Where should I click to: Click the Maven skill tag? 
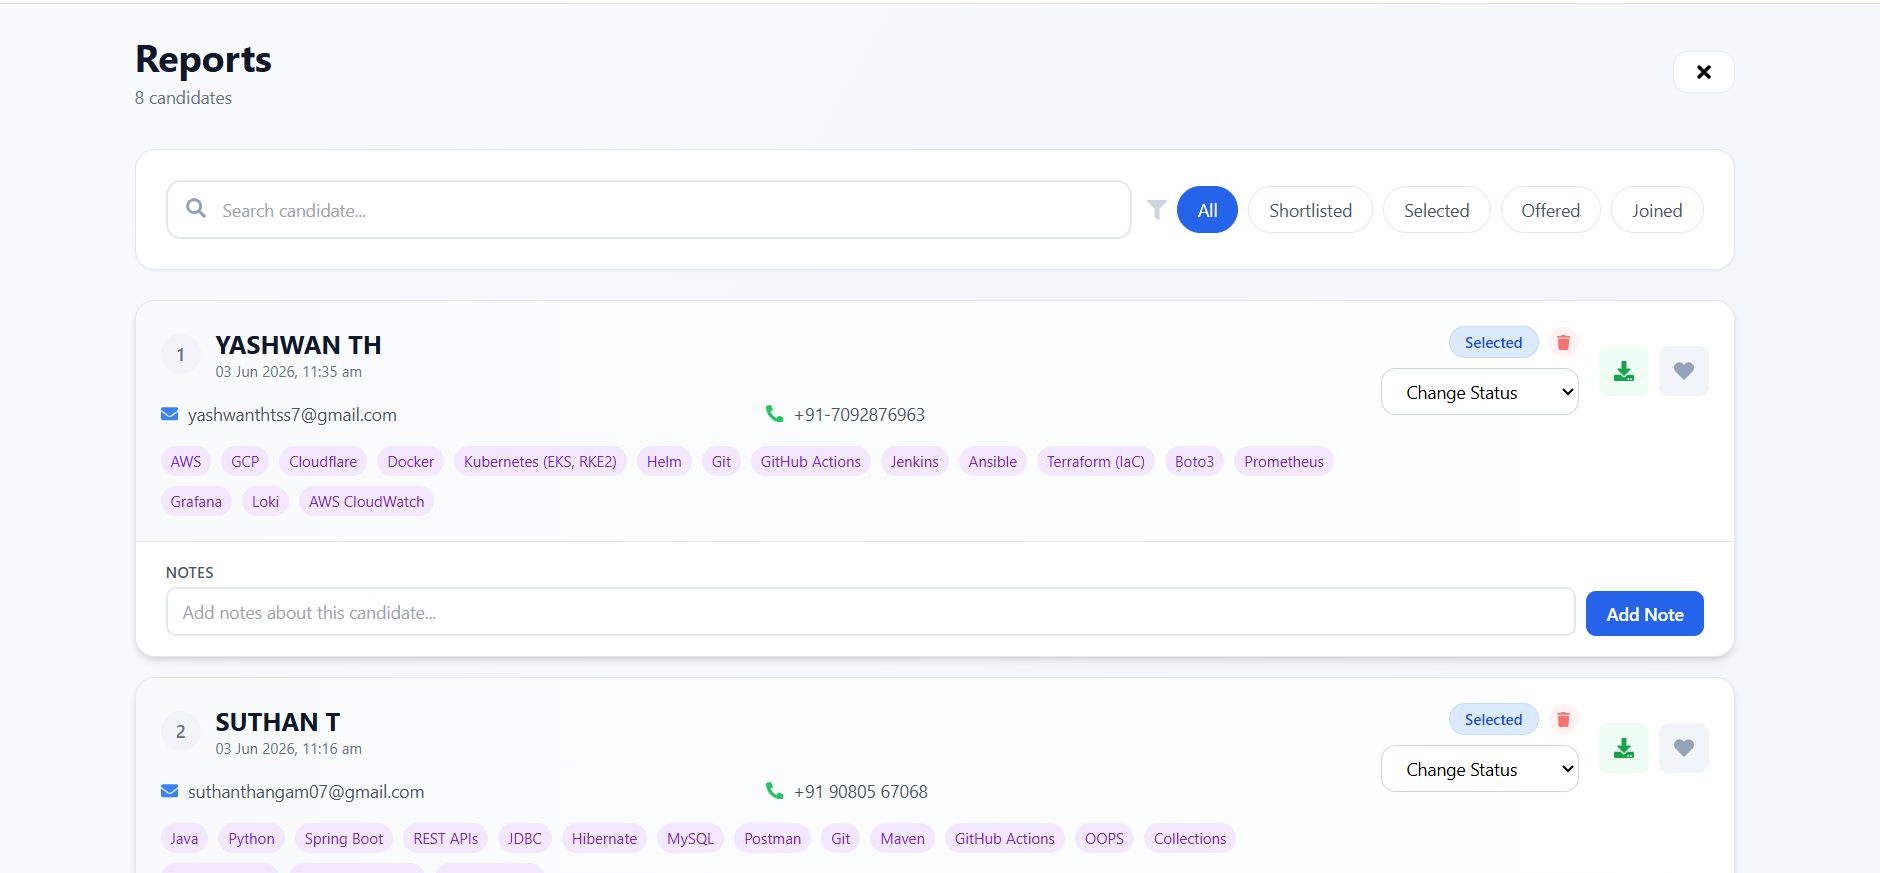[x=903, y=839]
